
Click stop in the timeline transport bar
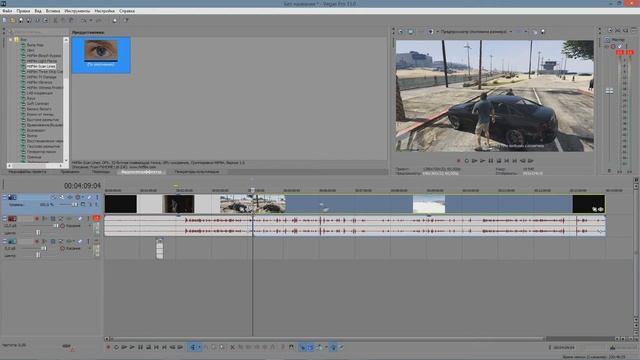pos(149,347)
